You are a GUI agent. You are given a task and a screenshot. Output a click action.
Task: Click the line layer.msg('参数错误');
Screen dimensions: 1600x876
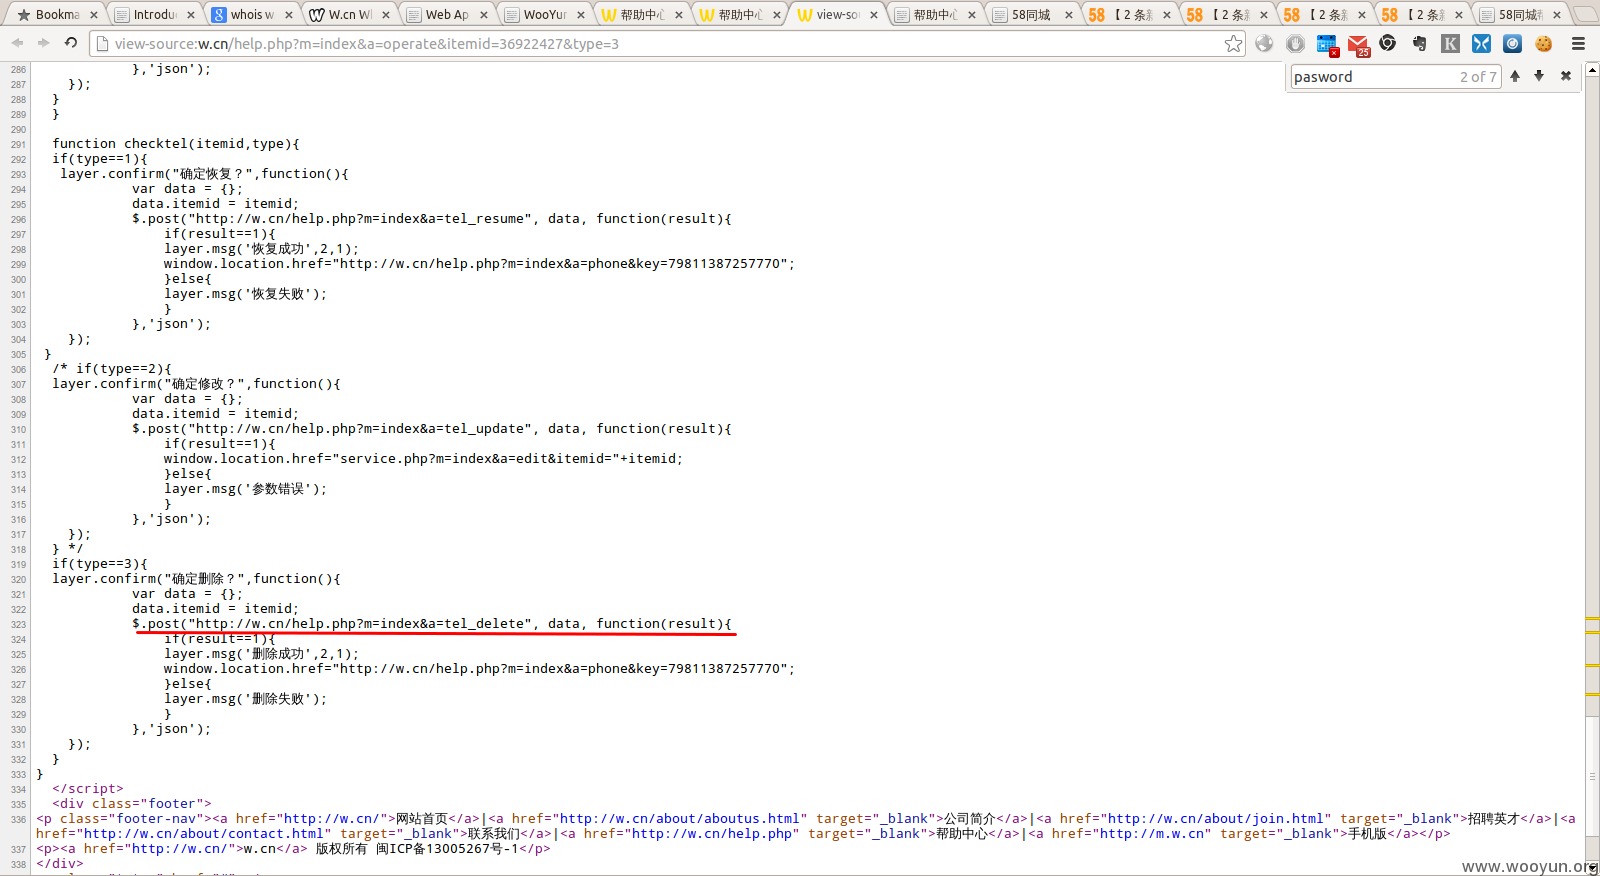click(246, 488)
